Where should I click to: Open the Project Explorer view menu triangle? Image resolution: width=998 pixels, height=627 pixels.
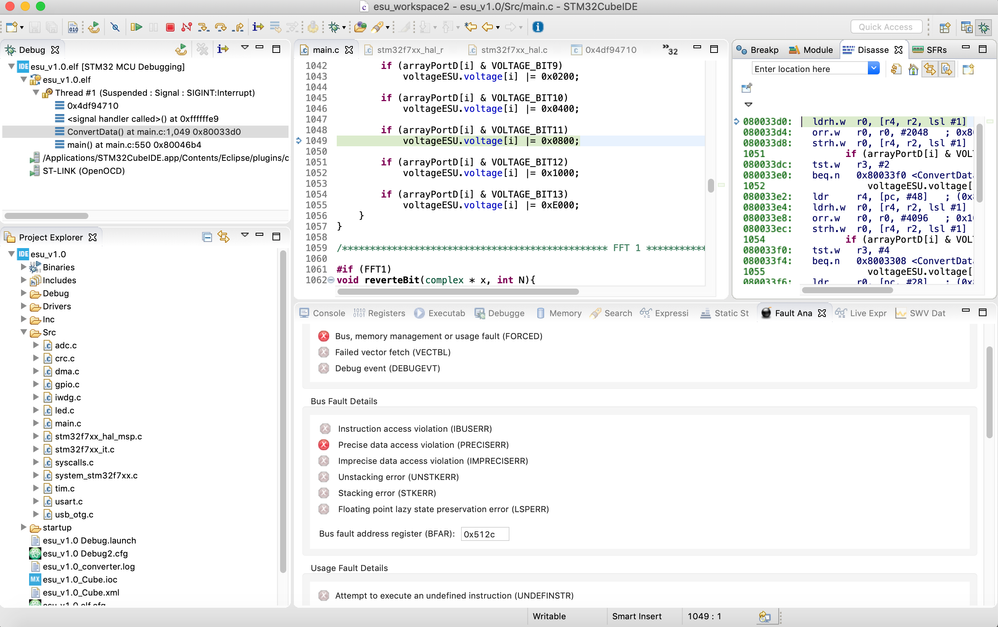244,236
